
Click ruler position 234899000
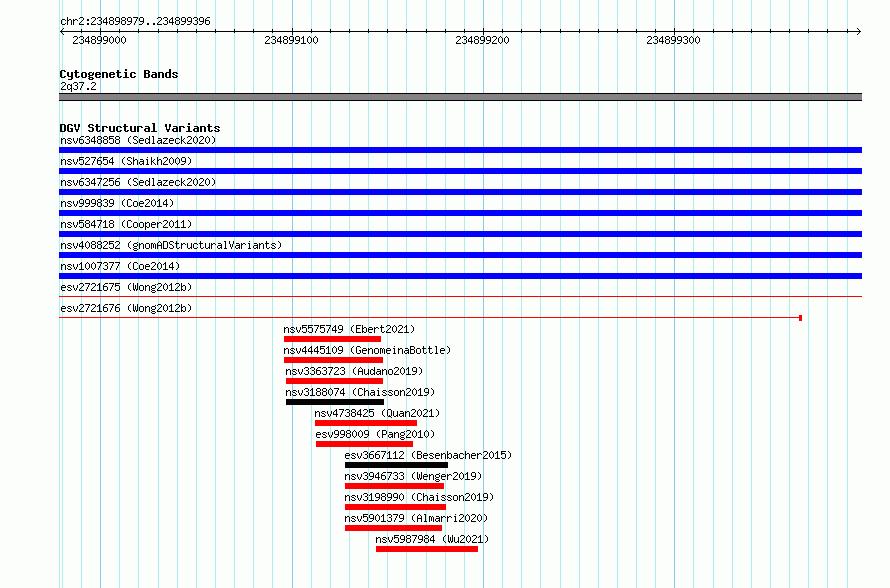coord(99,40)
